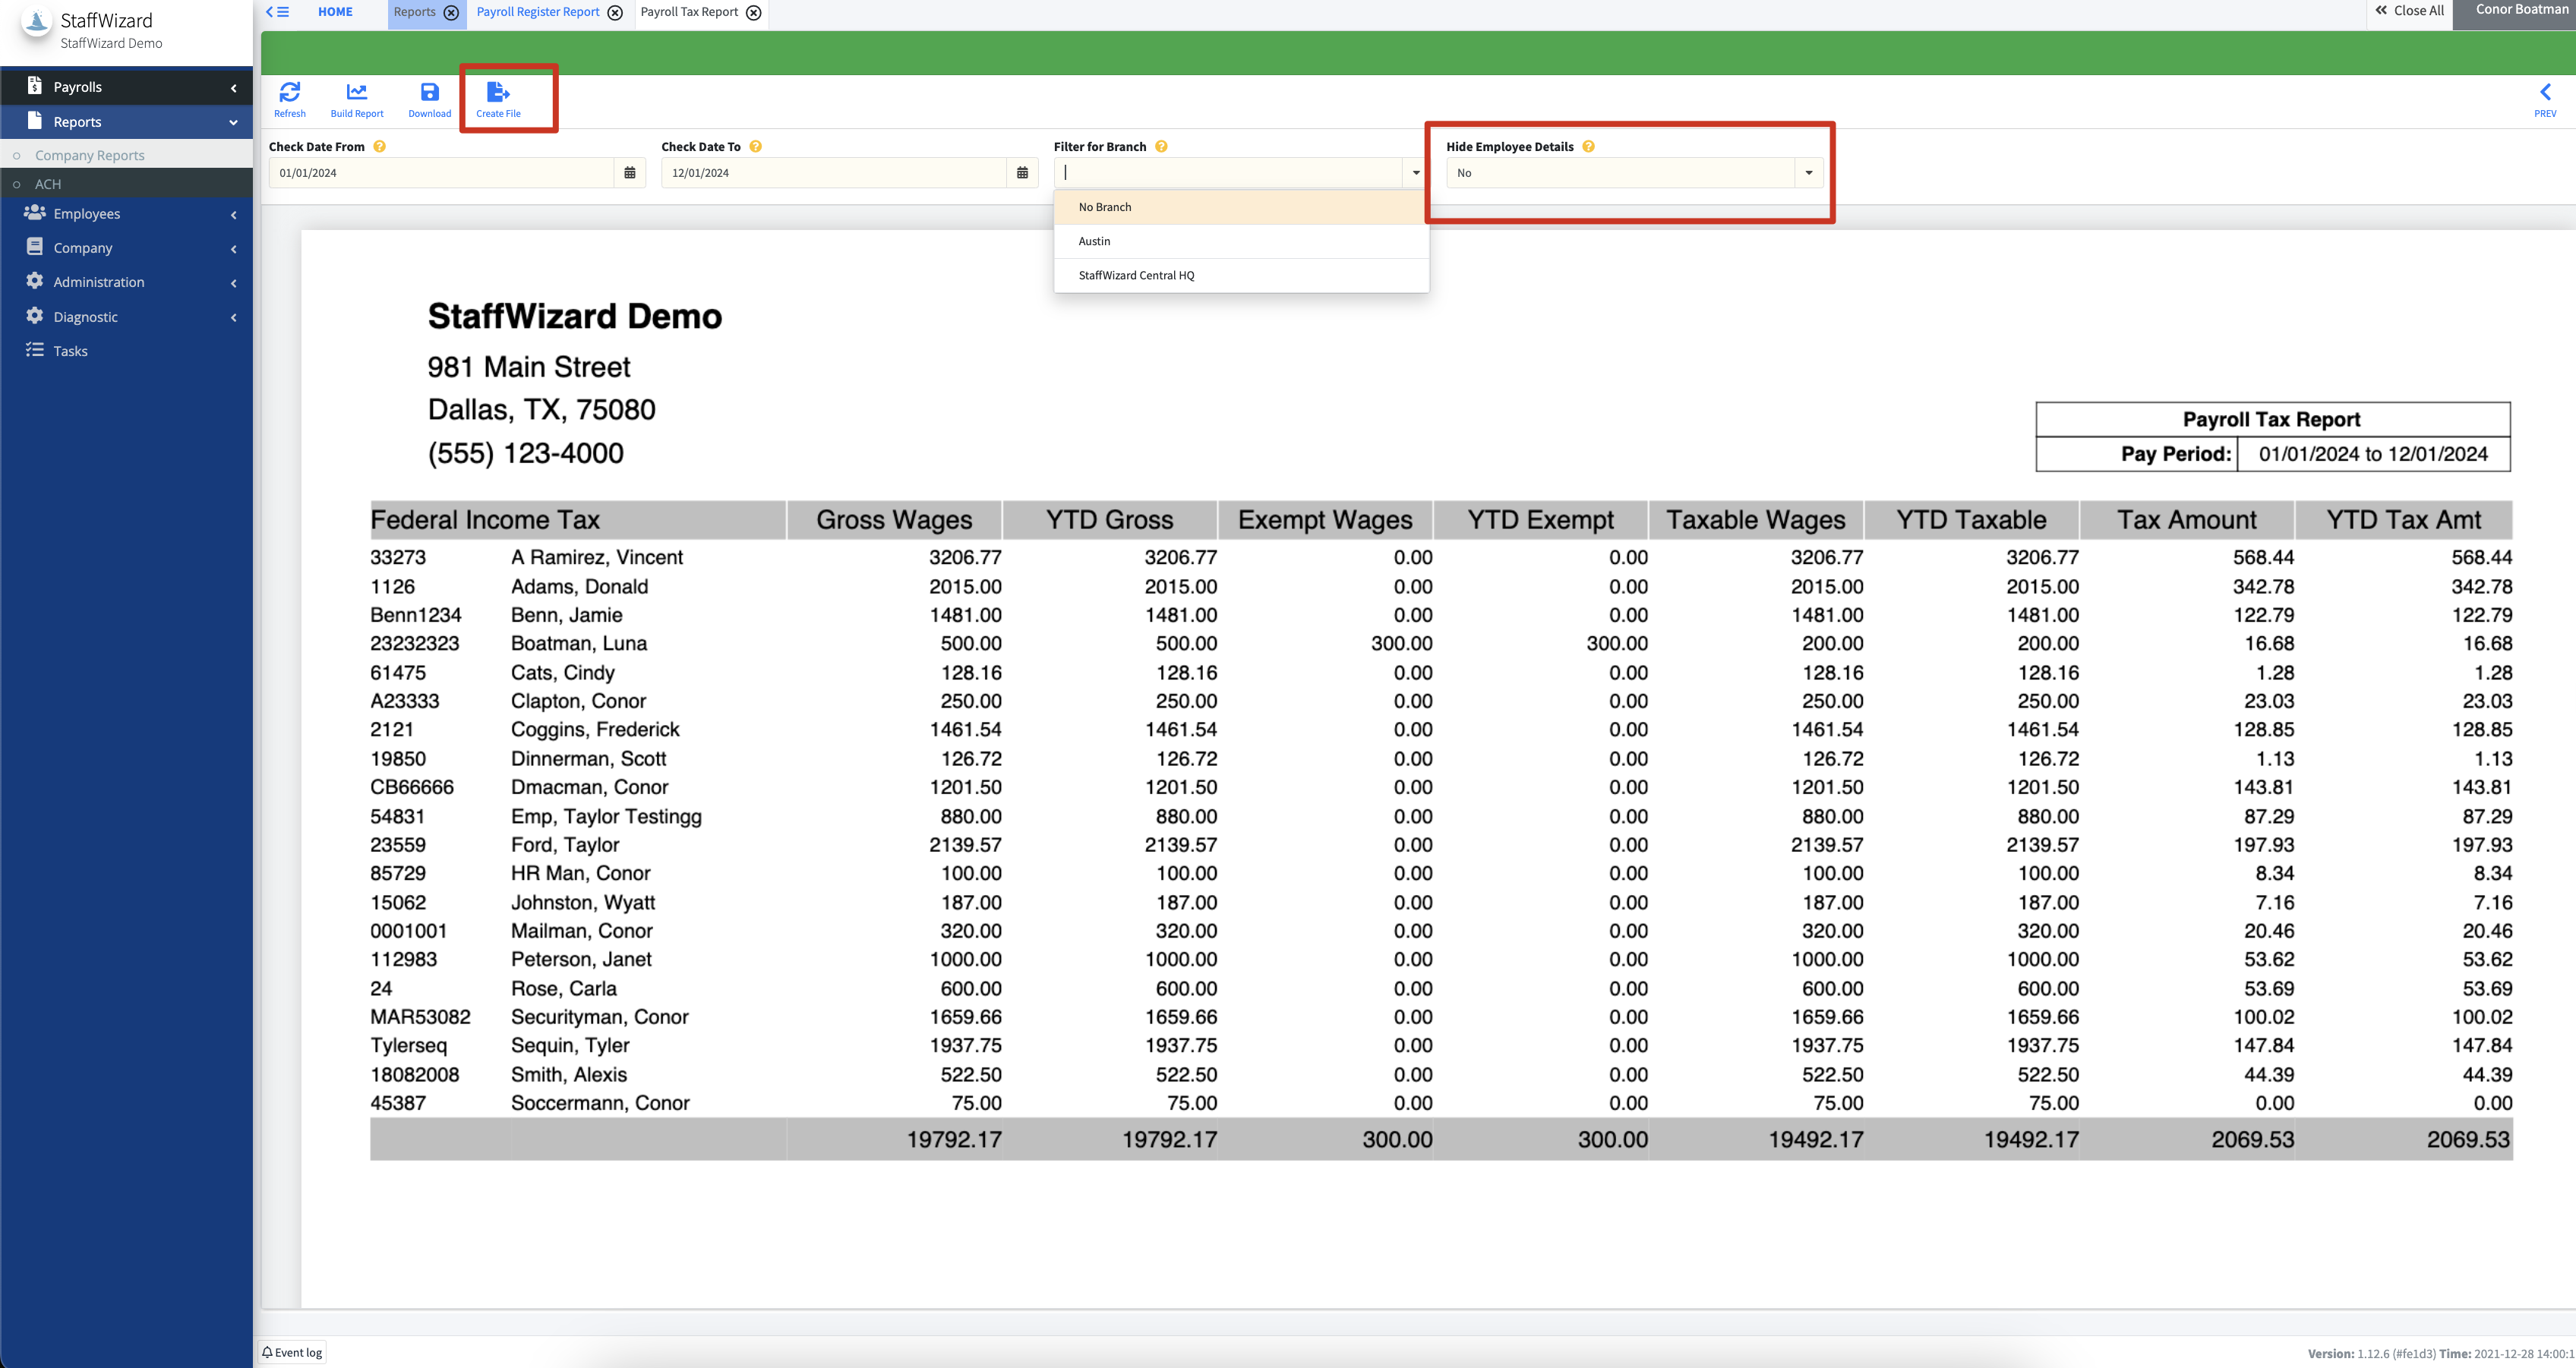Close the Payroll Register Report tab
Screen dimensions: 2576x1368
pyautogui.click(x=615, y=13)
